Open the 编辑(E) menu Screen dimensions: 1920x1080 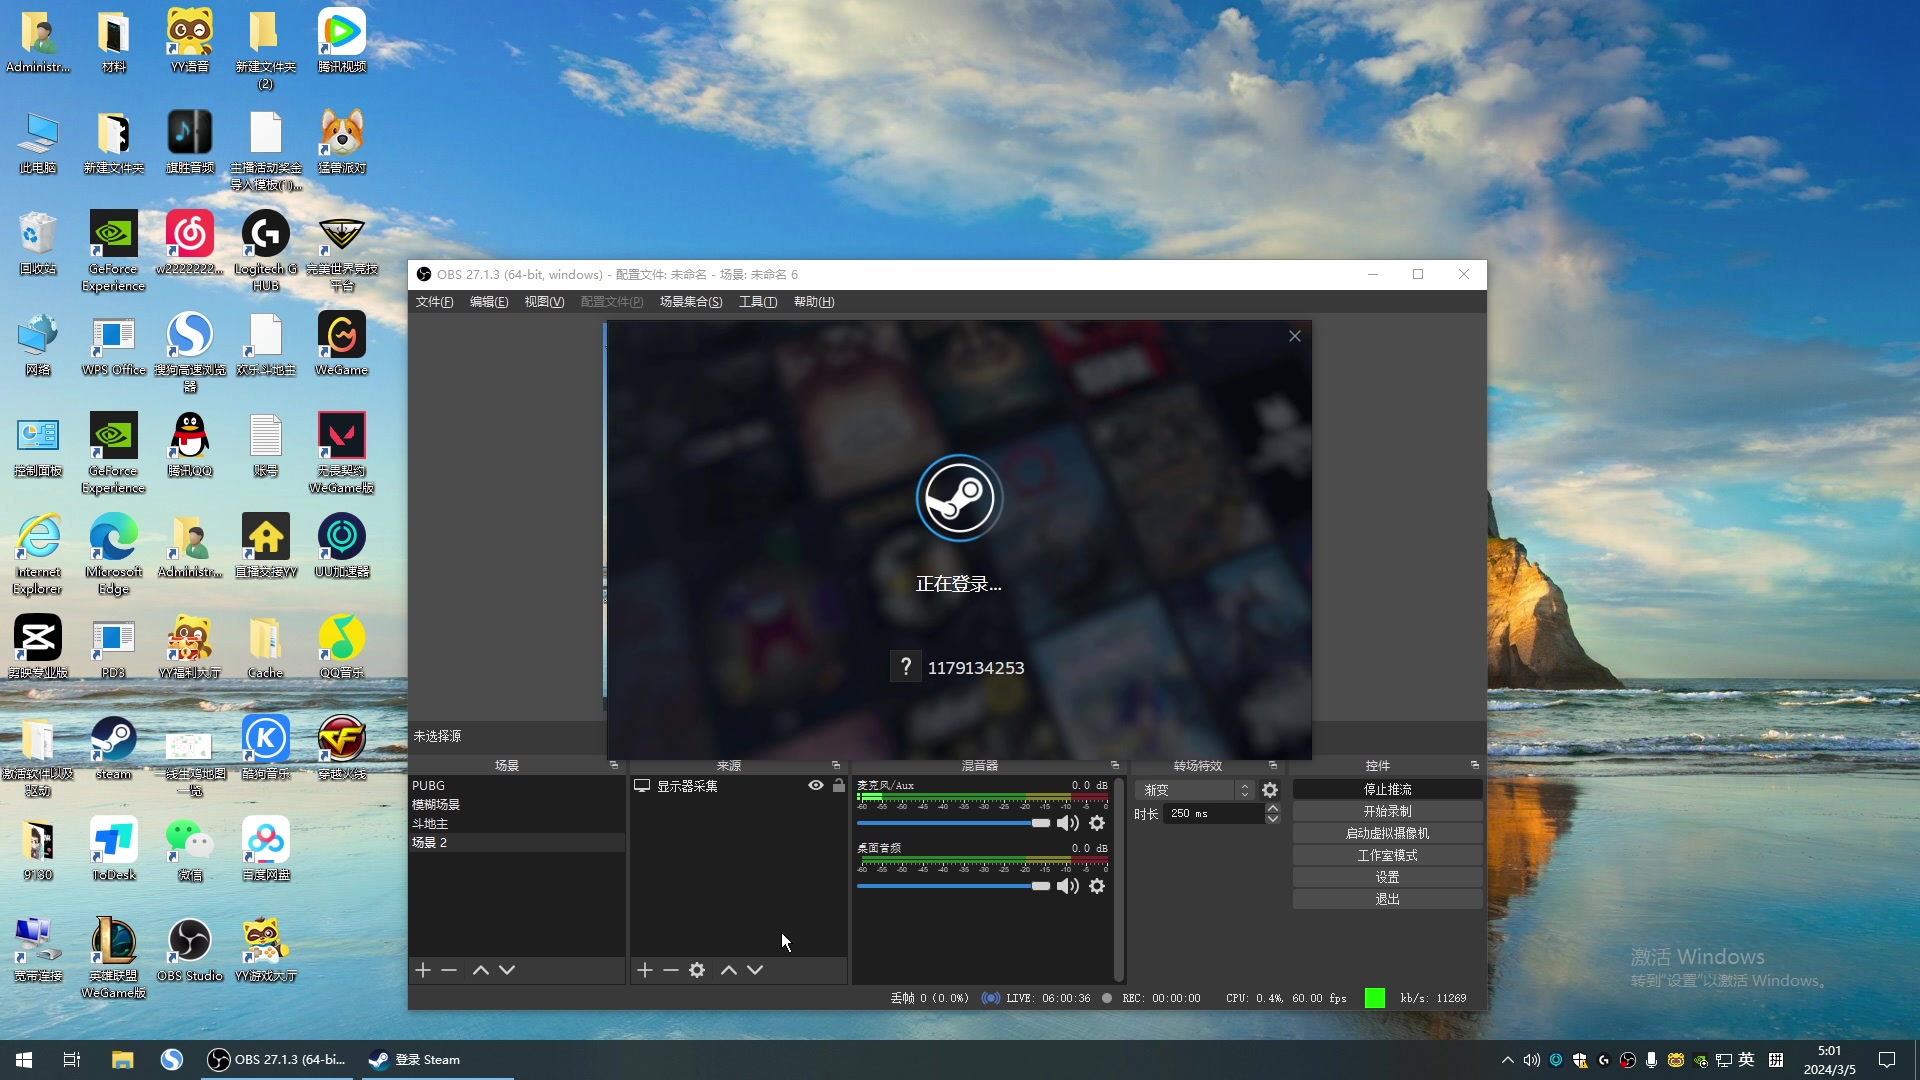489,302
